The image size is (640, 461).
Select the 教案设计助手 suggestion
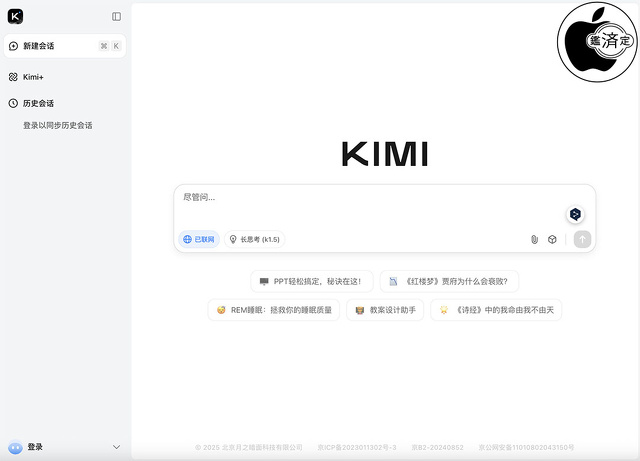[x=385, y=310]
